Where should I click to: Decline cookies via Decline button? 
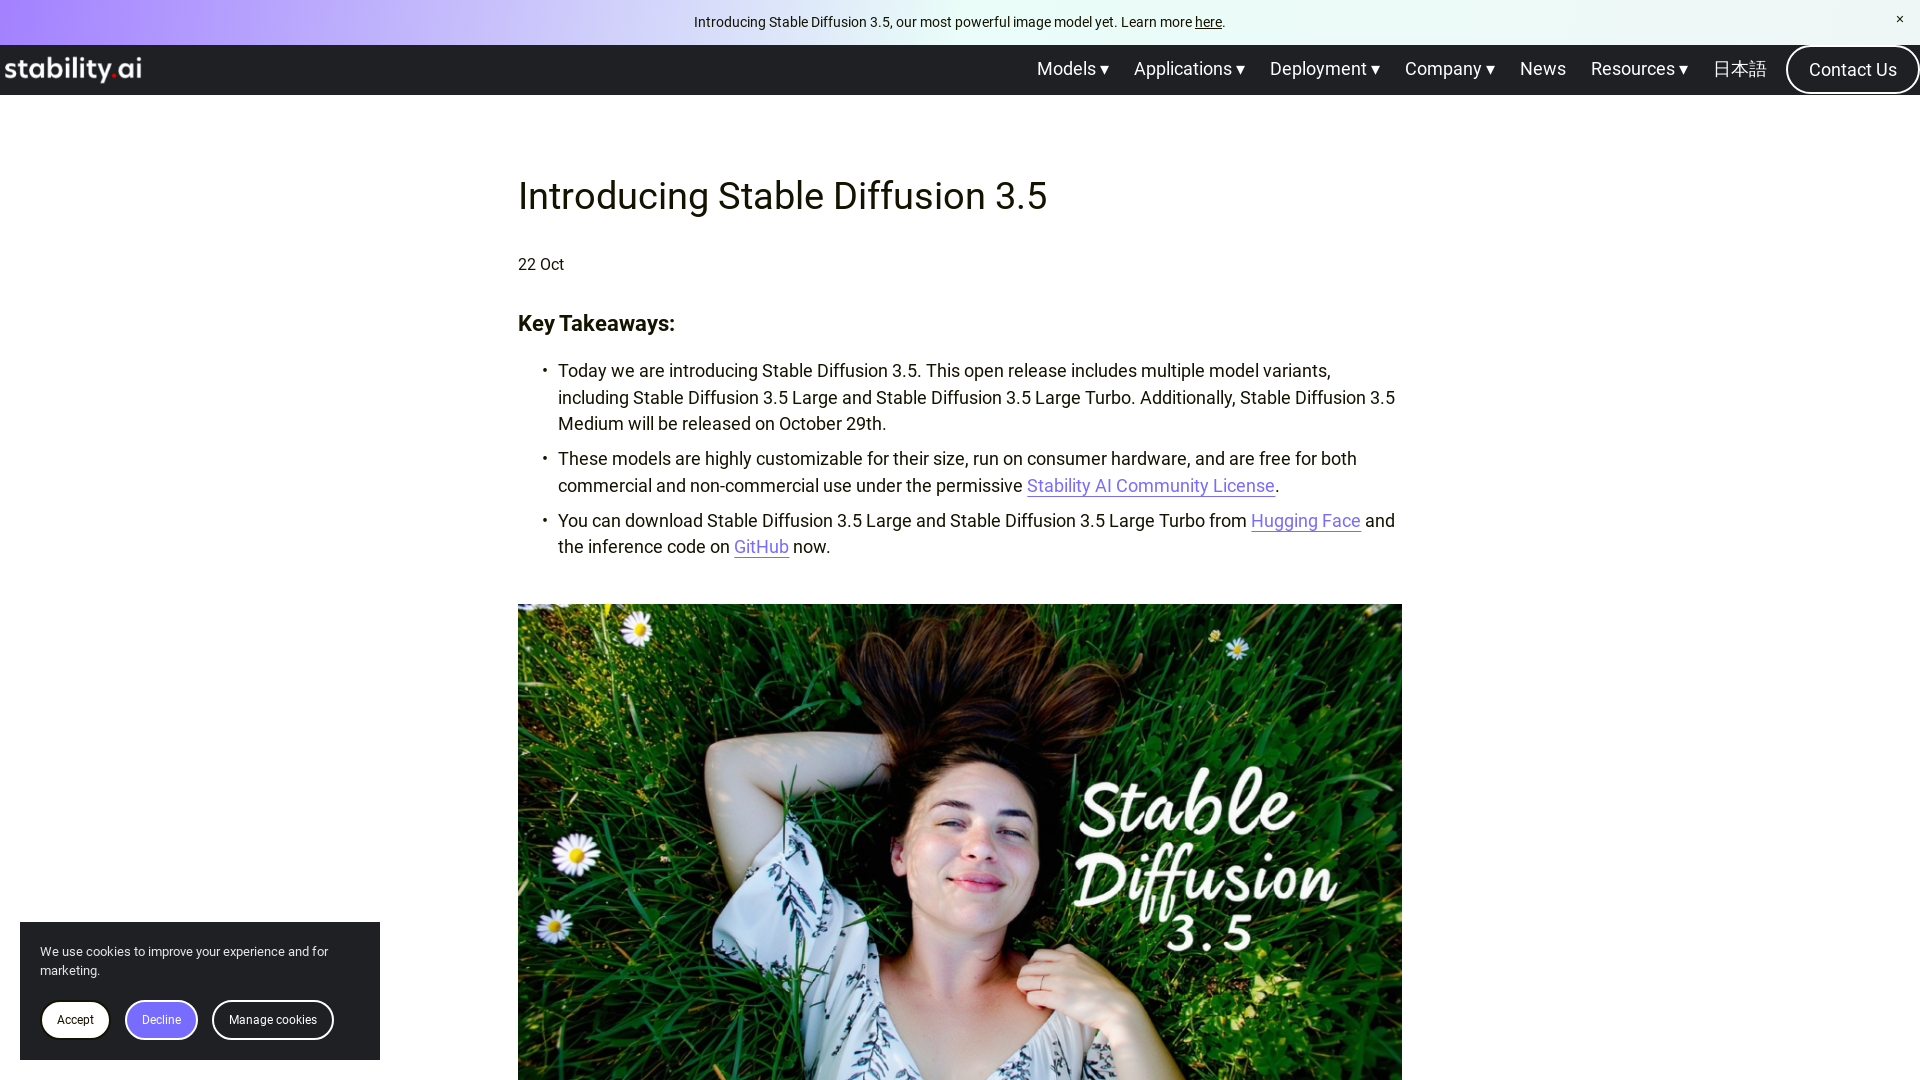[161, 1019]
